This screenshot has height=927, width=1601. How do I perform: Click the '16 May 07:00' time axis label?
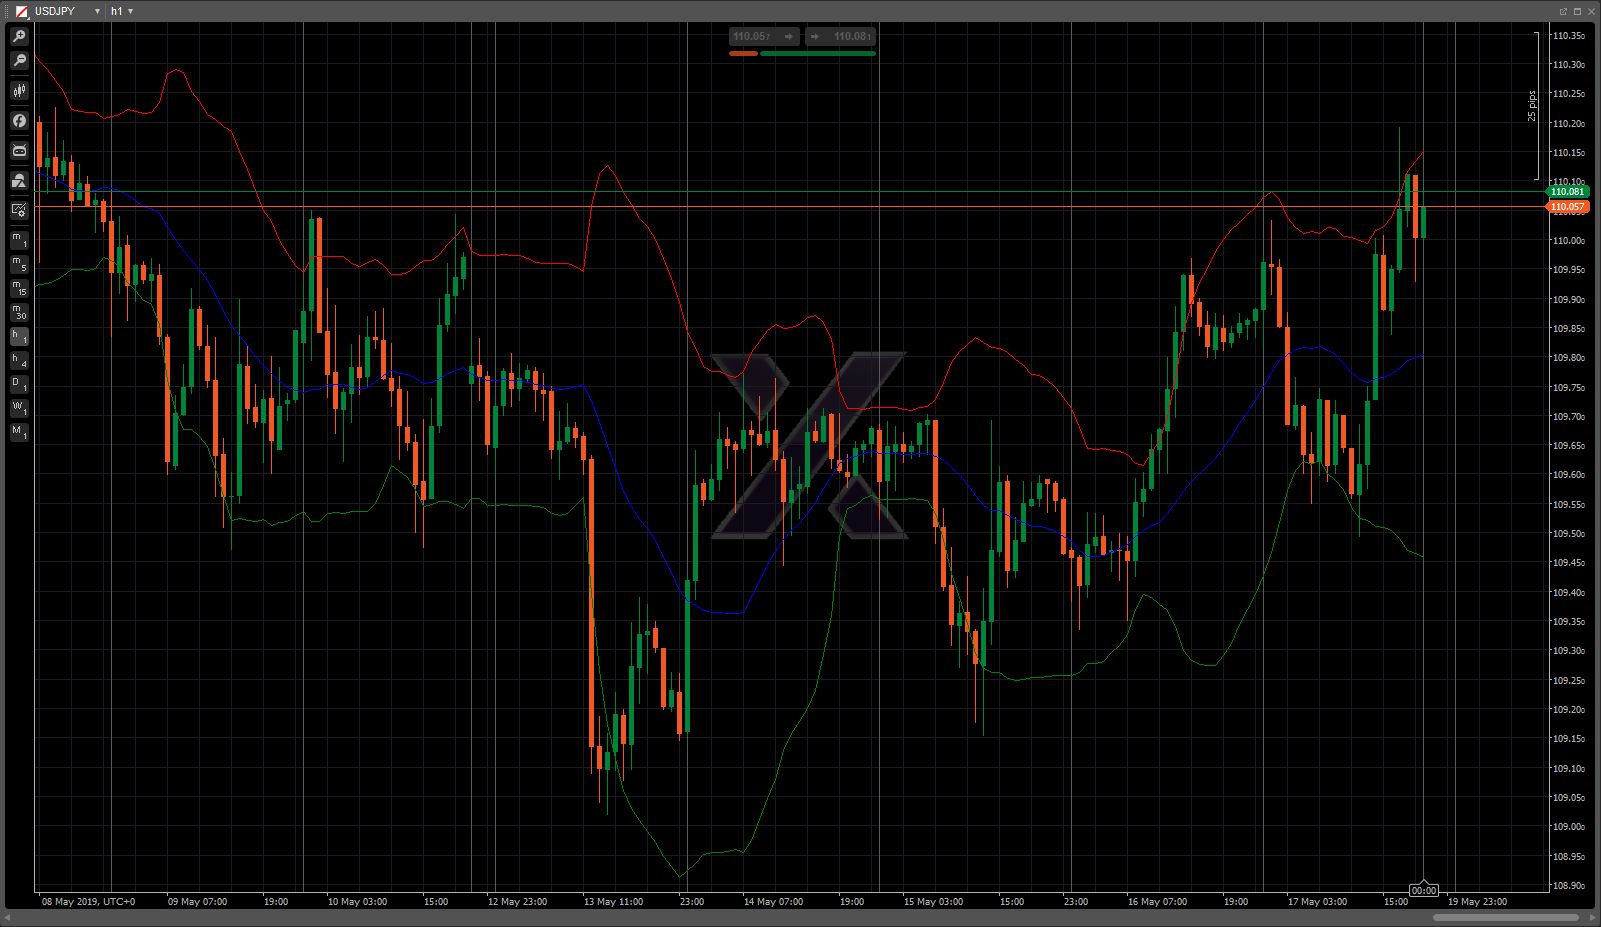pyautogui.click(x=1157, y=902)
